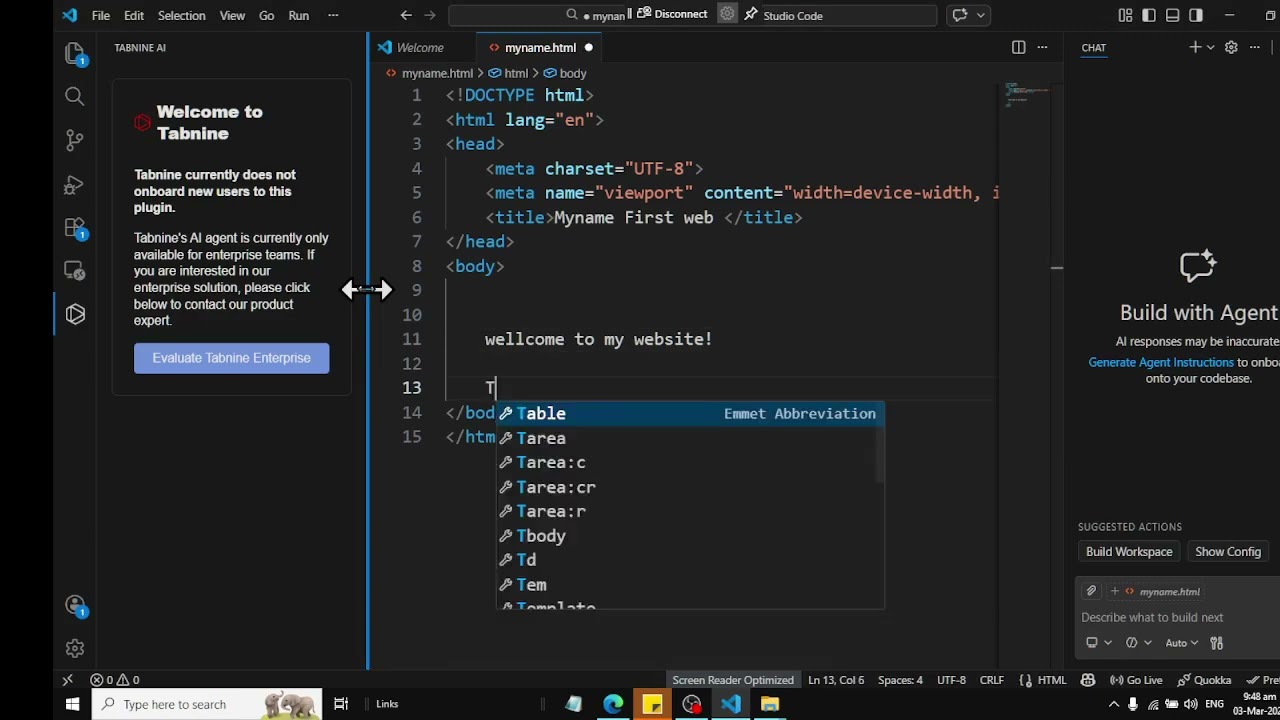Open the Edit menu

134,15
